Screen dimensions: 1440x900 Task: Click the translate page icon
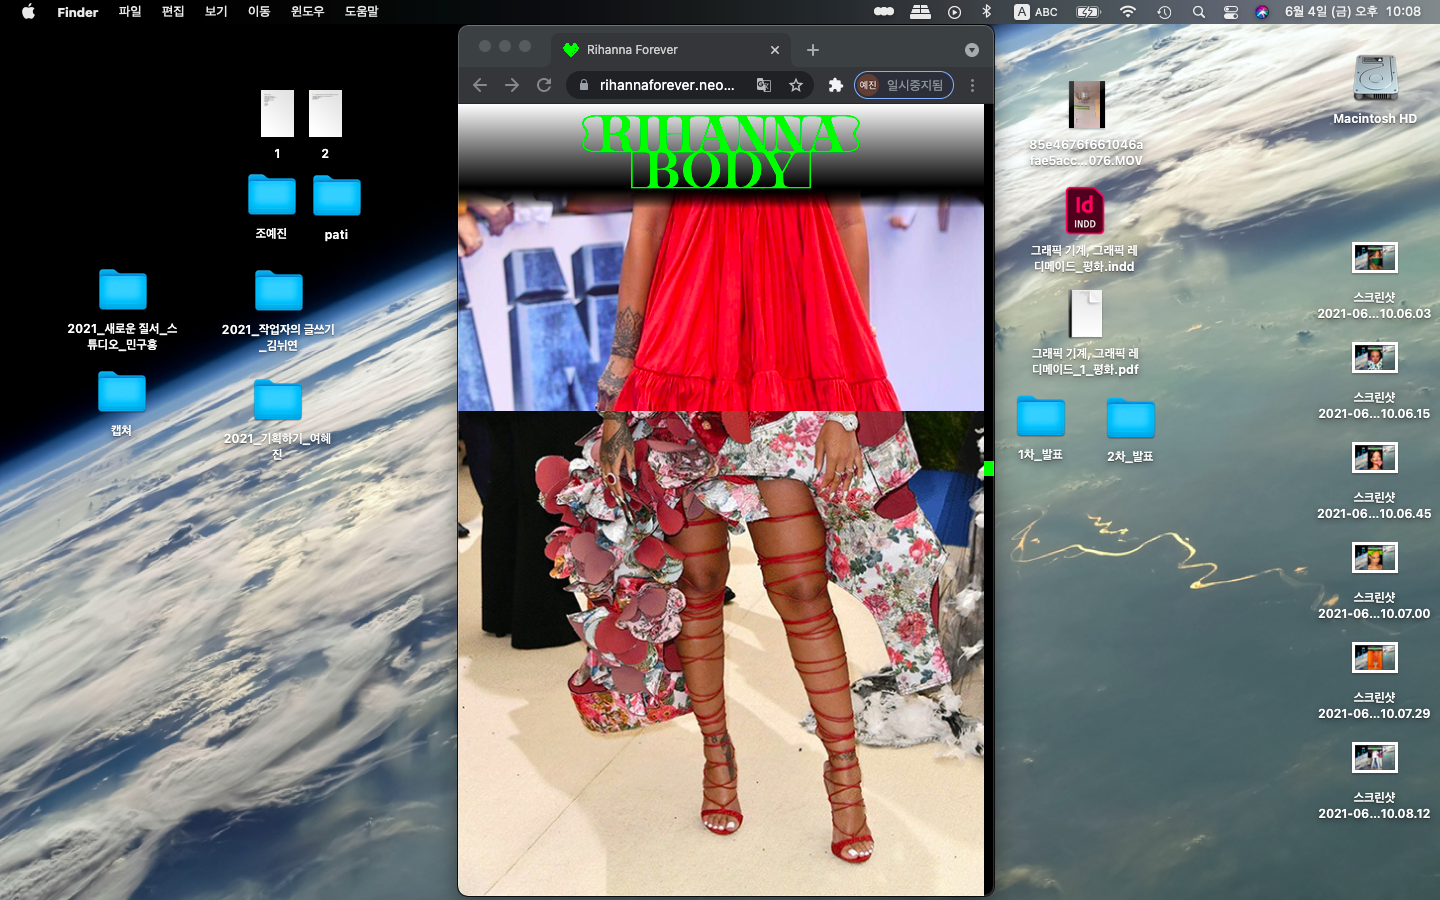coord(764,85)
